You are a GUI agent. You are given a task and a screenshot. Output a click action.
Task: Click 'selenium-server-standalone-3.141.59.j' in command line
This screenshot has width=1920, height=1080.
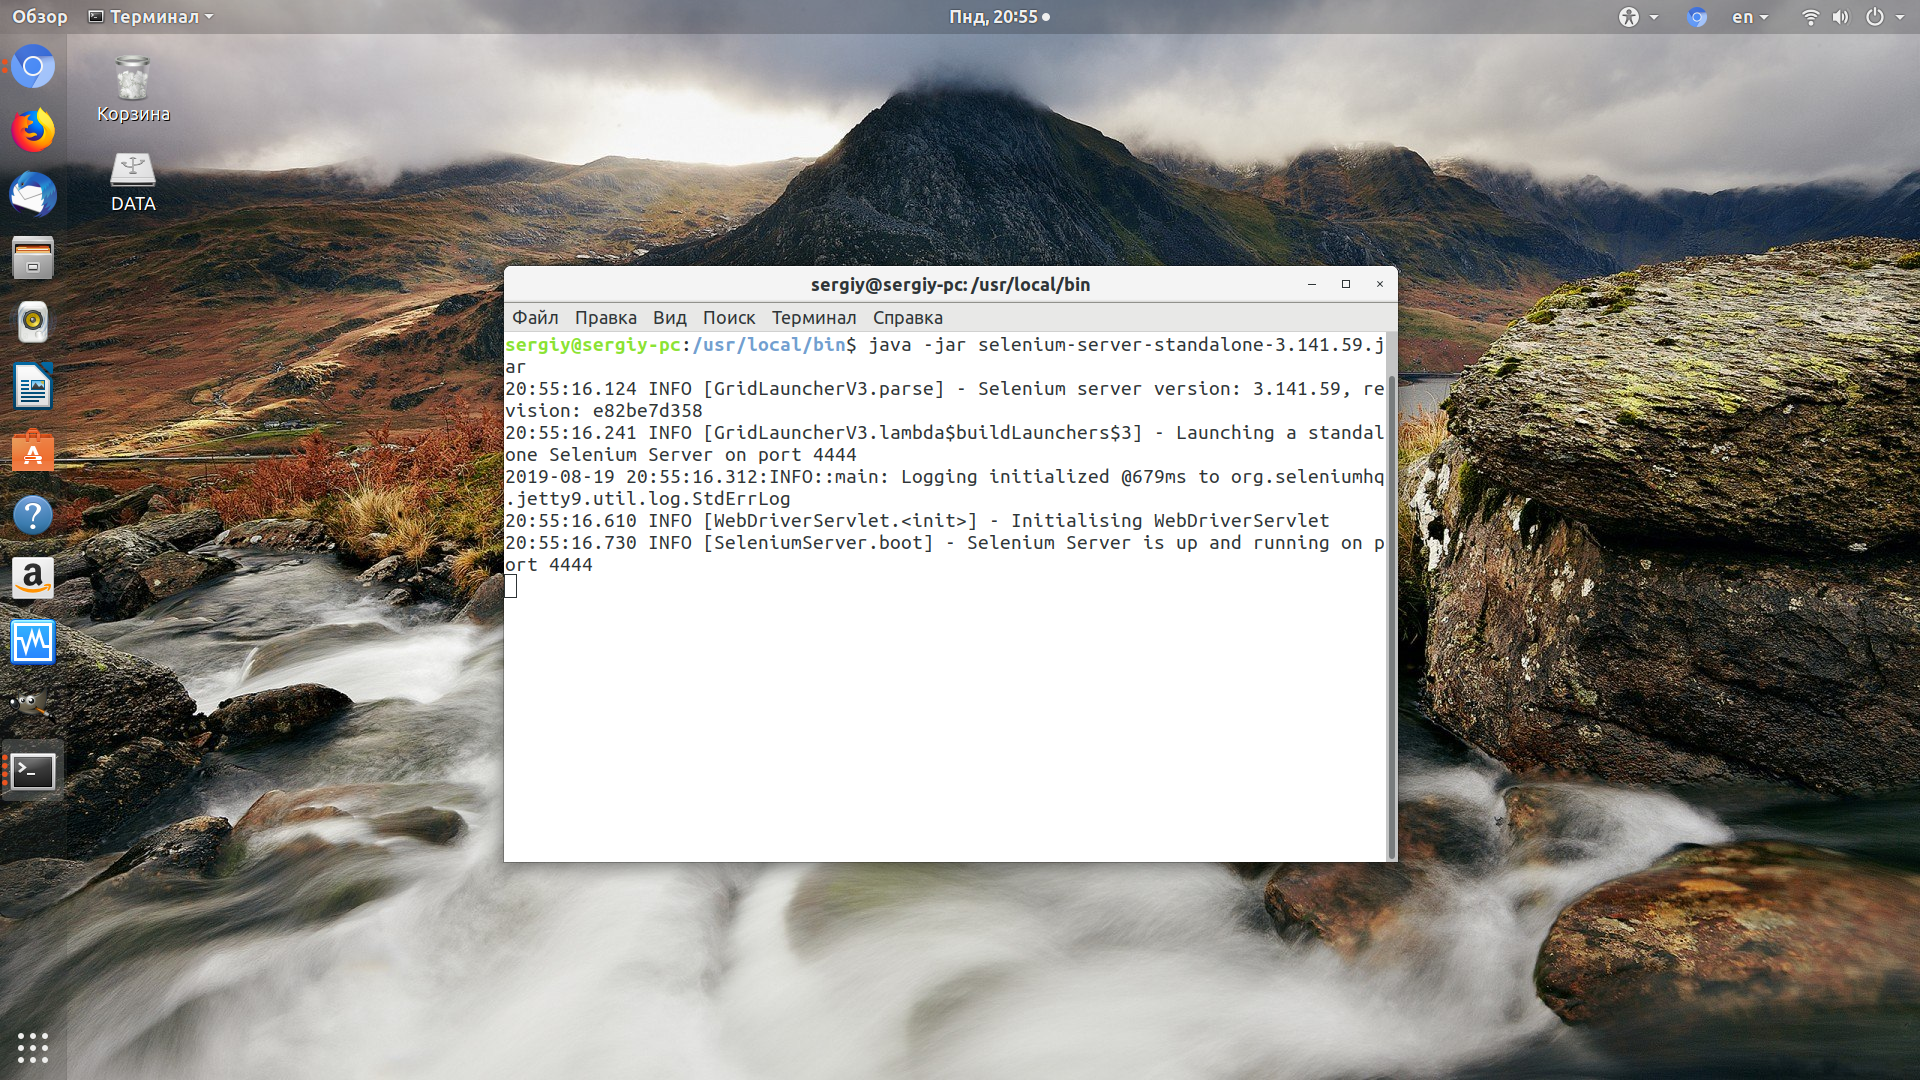[x=1181, y=345]
